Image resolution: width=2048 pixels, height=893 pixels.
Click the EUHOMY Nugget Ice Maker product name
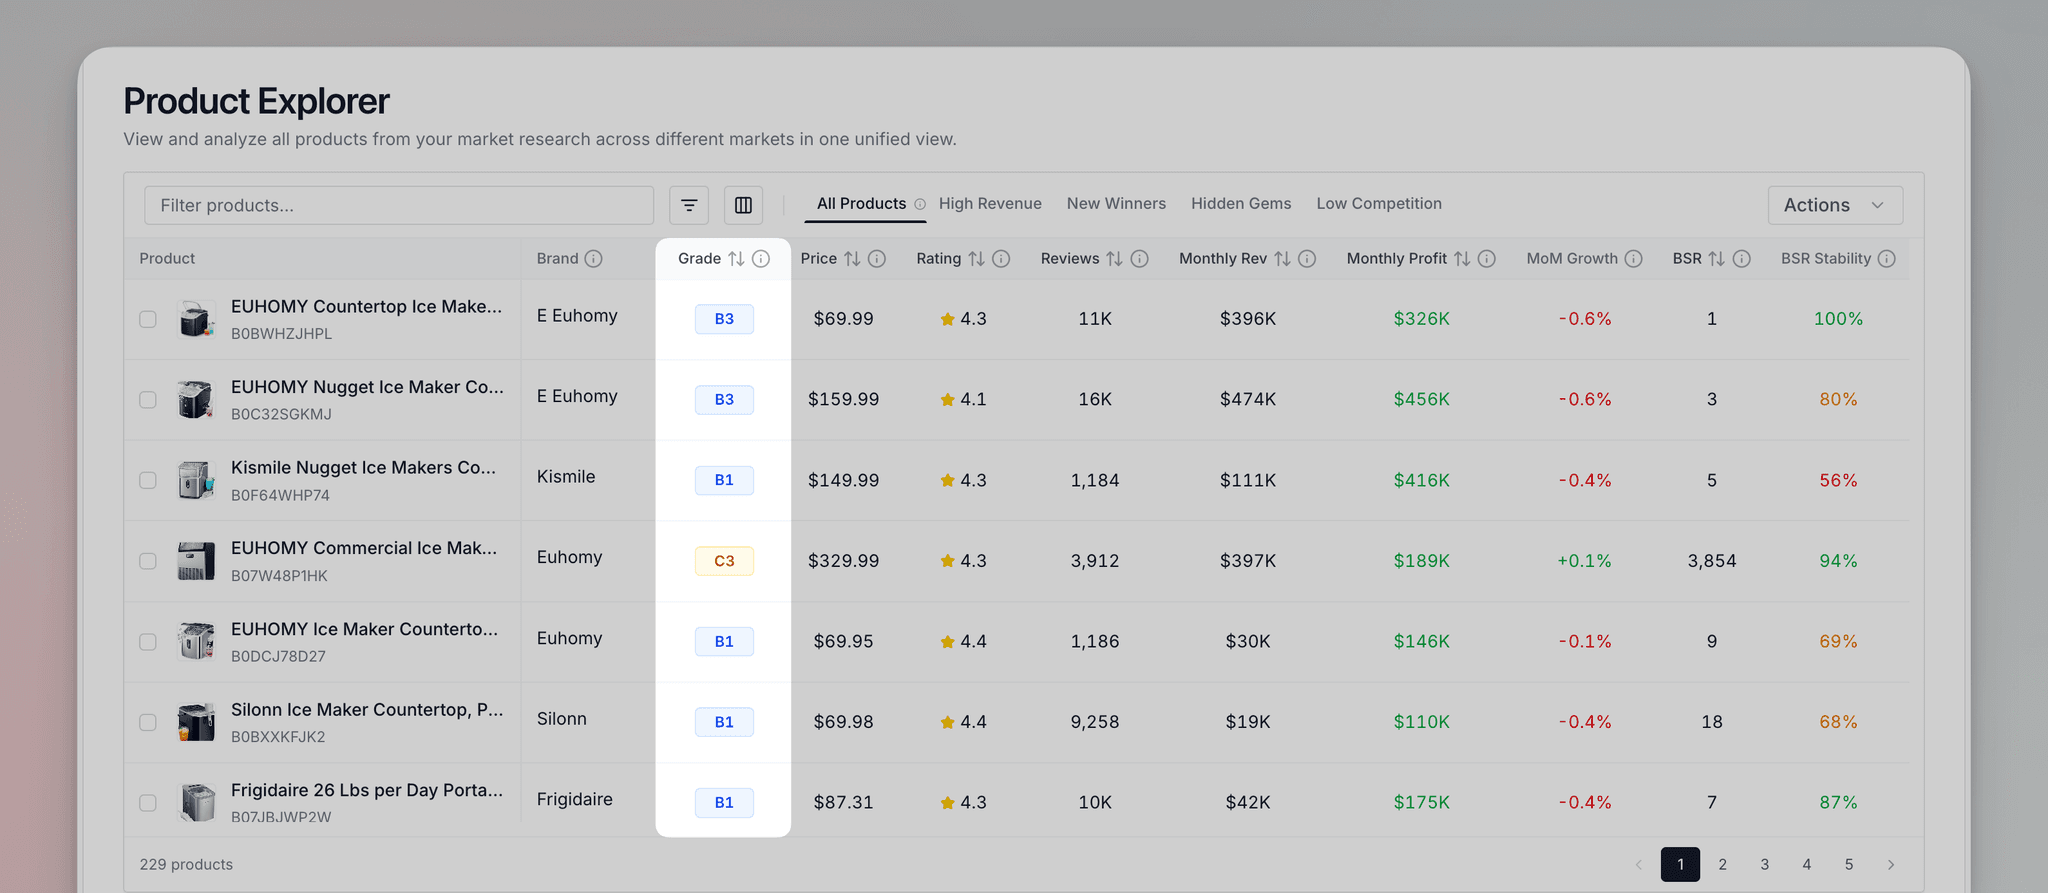coord(367,387)
